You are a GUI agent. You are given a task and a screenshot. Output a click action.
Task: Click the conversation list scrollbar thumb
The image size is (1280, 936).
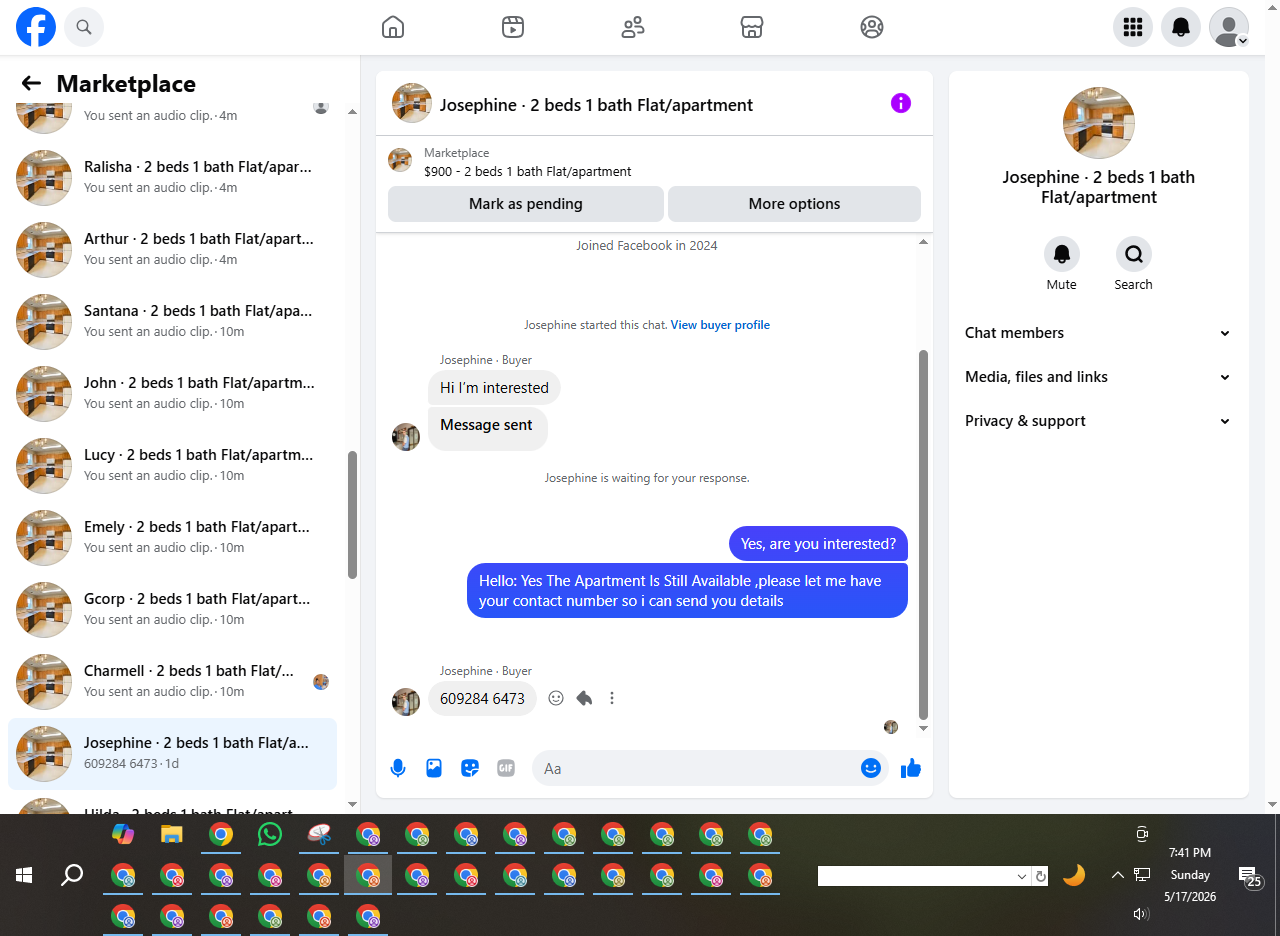click(x=352, y=514)
